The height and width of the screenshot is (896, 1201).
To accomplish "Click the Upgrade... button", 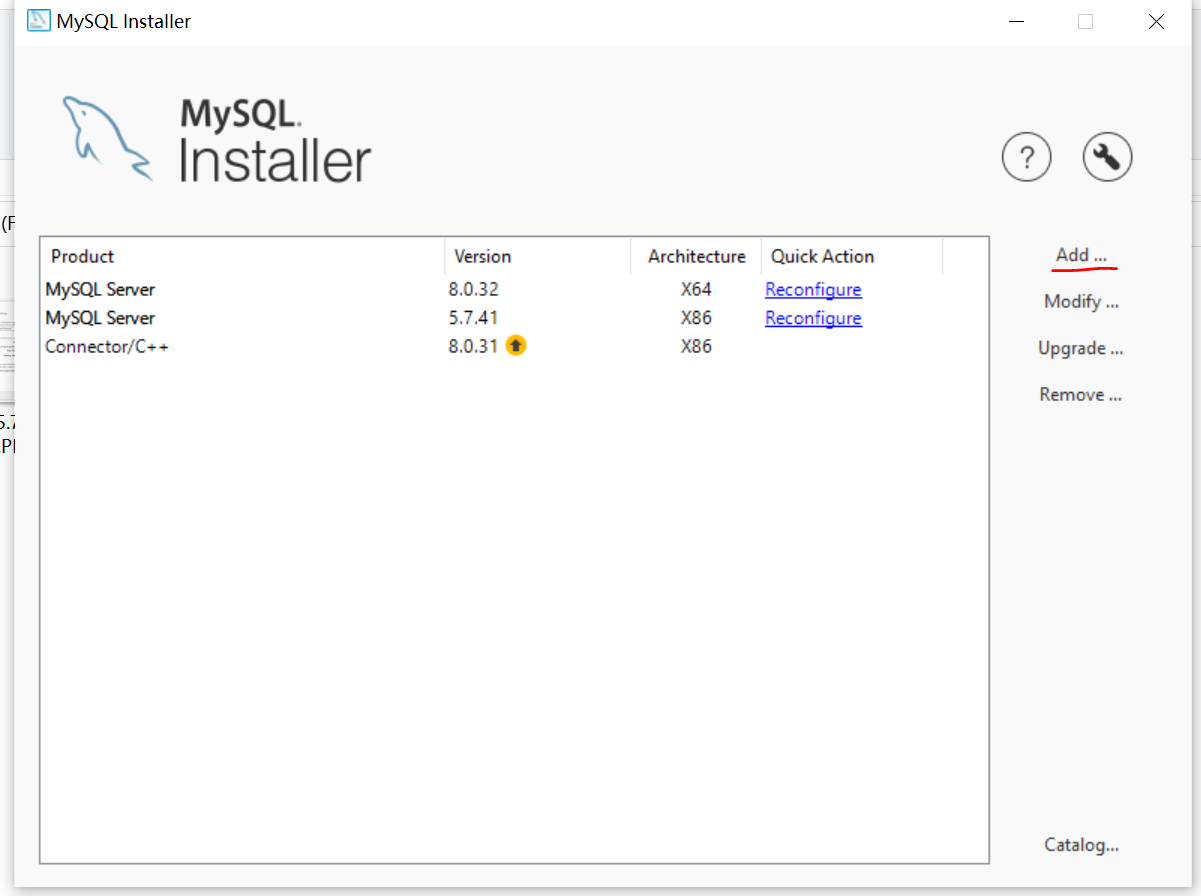I will click(1081, 348).
